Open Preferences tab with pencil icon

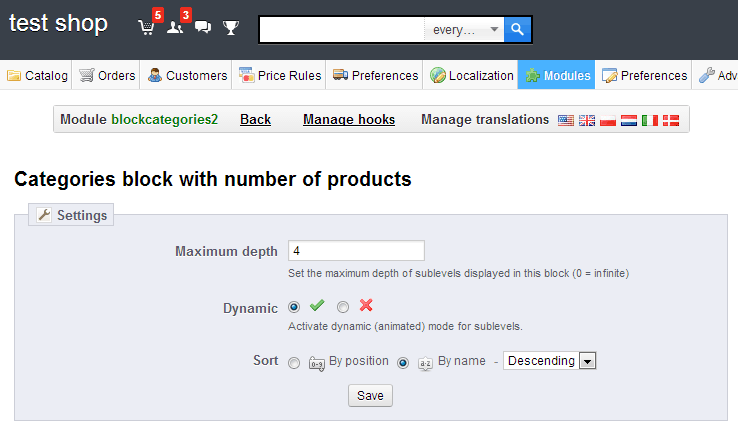(644, 75)
